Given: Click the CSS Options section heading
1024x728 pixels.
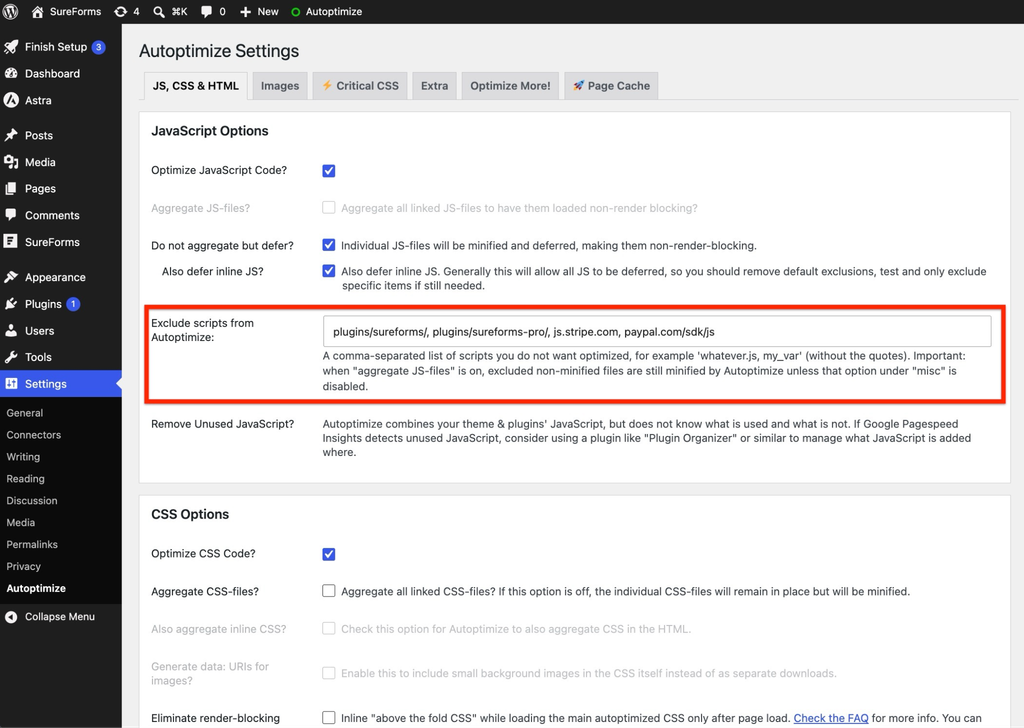Looking at the screenshot, I should (x=190, y=514).
